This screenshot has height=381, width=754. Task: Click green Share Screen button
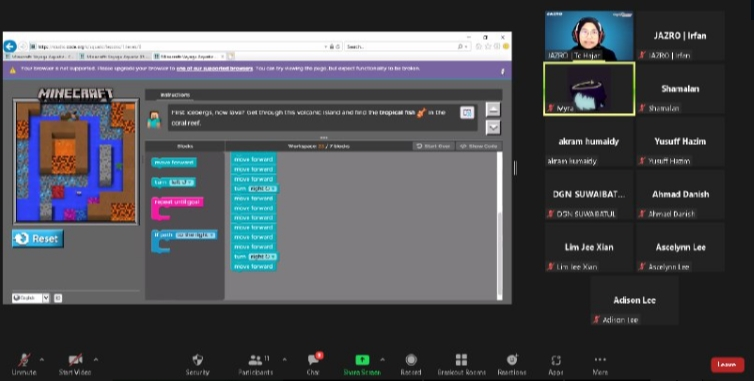pos(362,364)
